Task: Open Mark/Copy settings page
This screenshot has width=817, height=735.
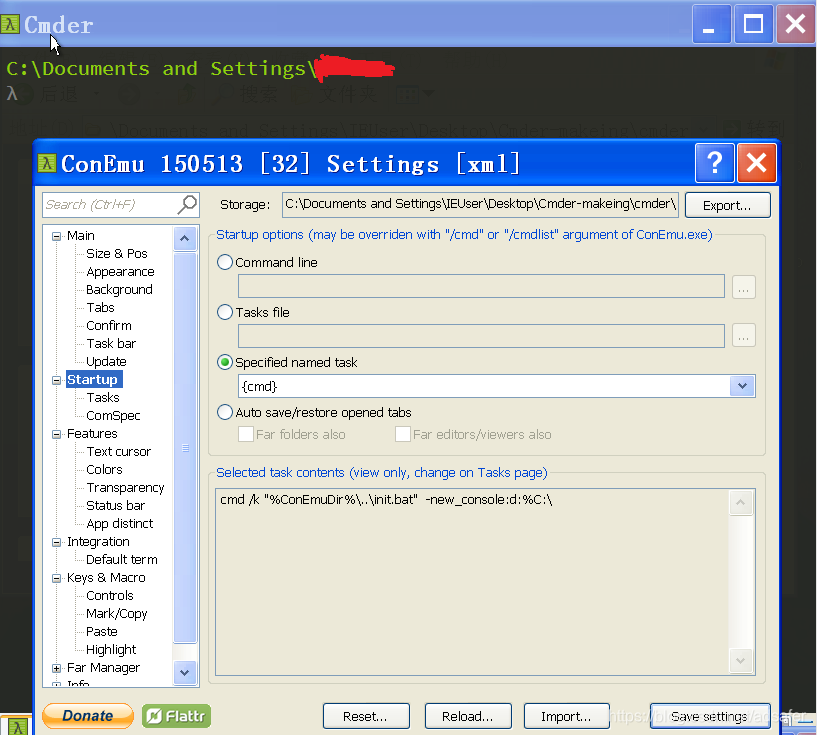Action: (117, 614)
